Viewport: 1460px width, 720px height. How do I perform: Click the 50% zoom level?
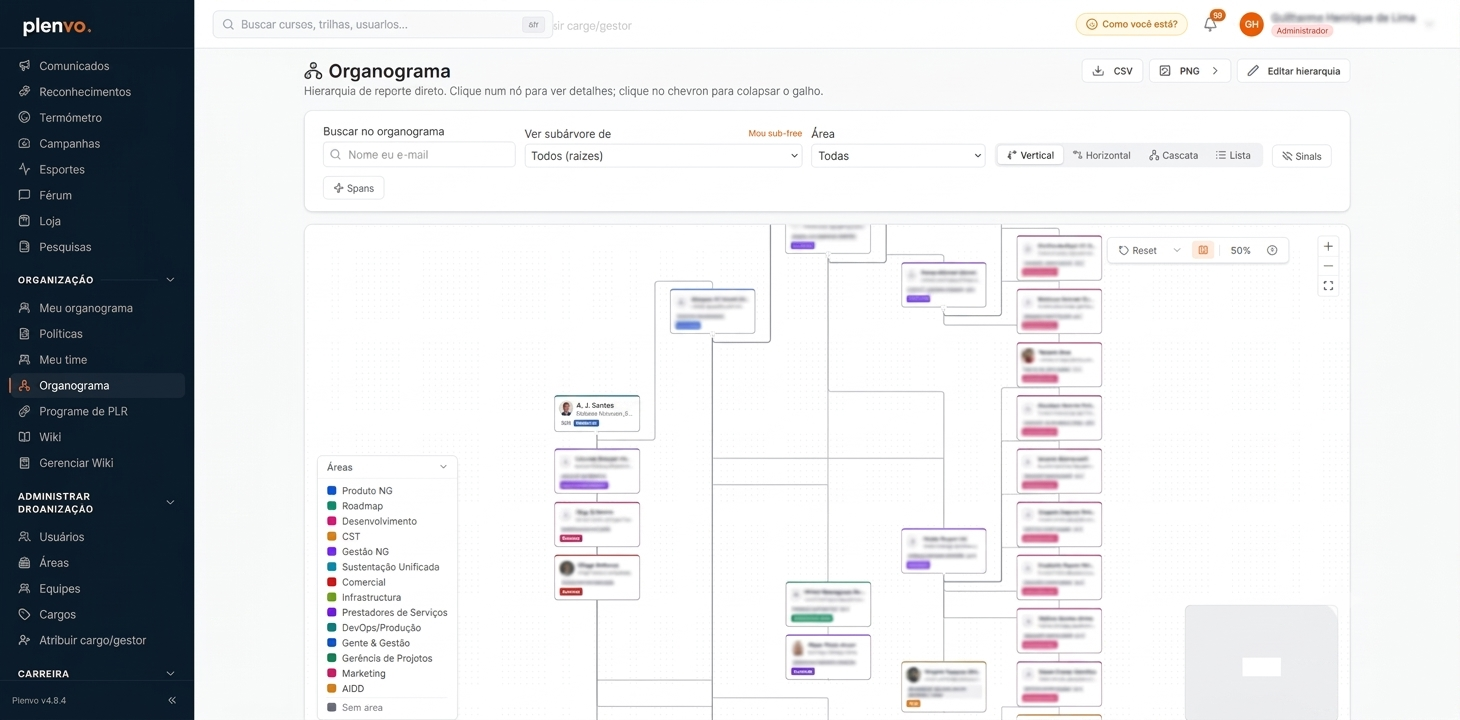click(x=1241, y=250)
